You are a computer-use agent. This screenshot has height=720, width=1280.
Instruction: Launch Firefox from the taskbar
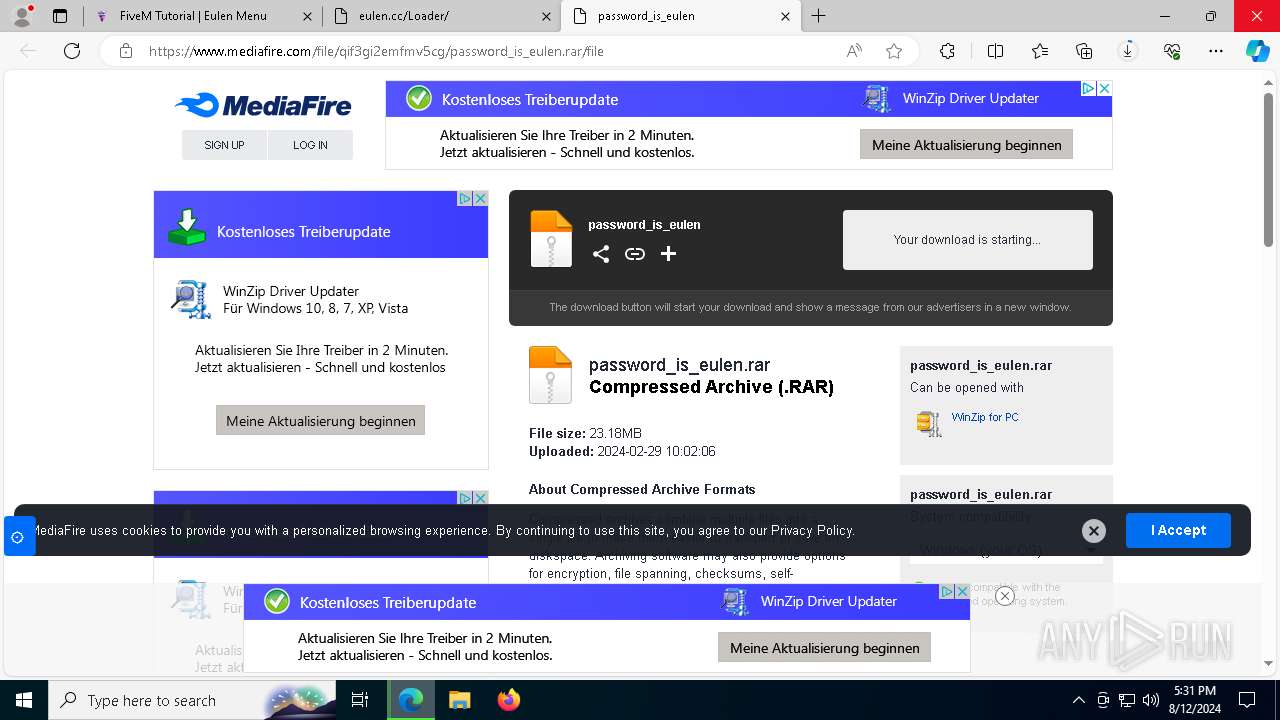pos(508,700)
